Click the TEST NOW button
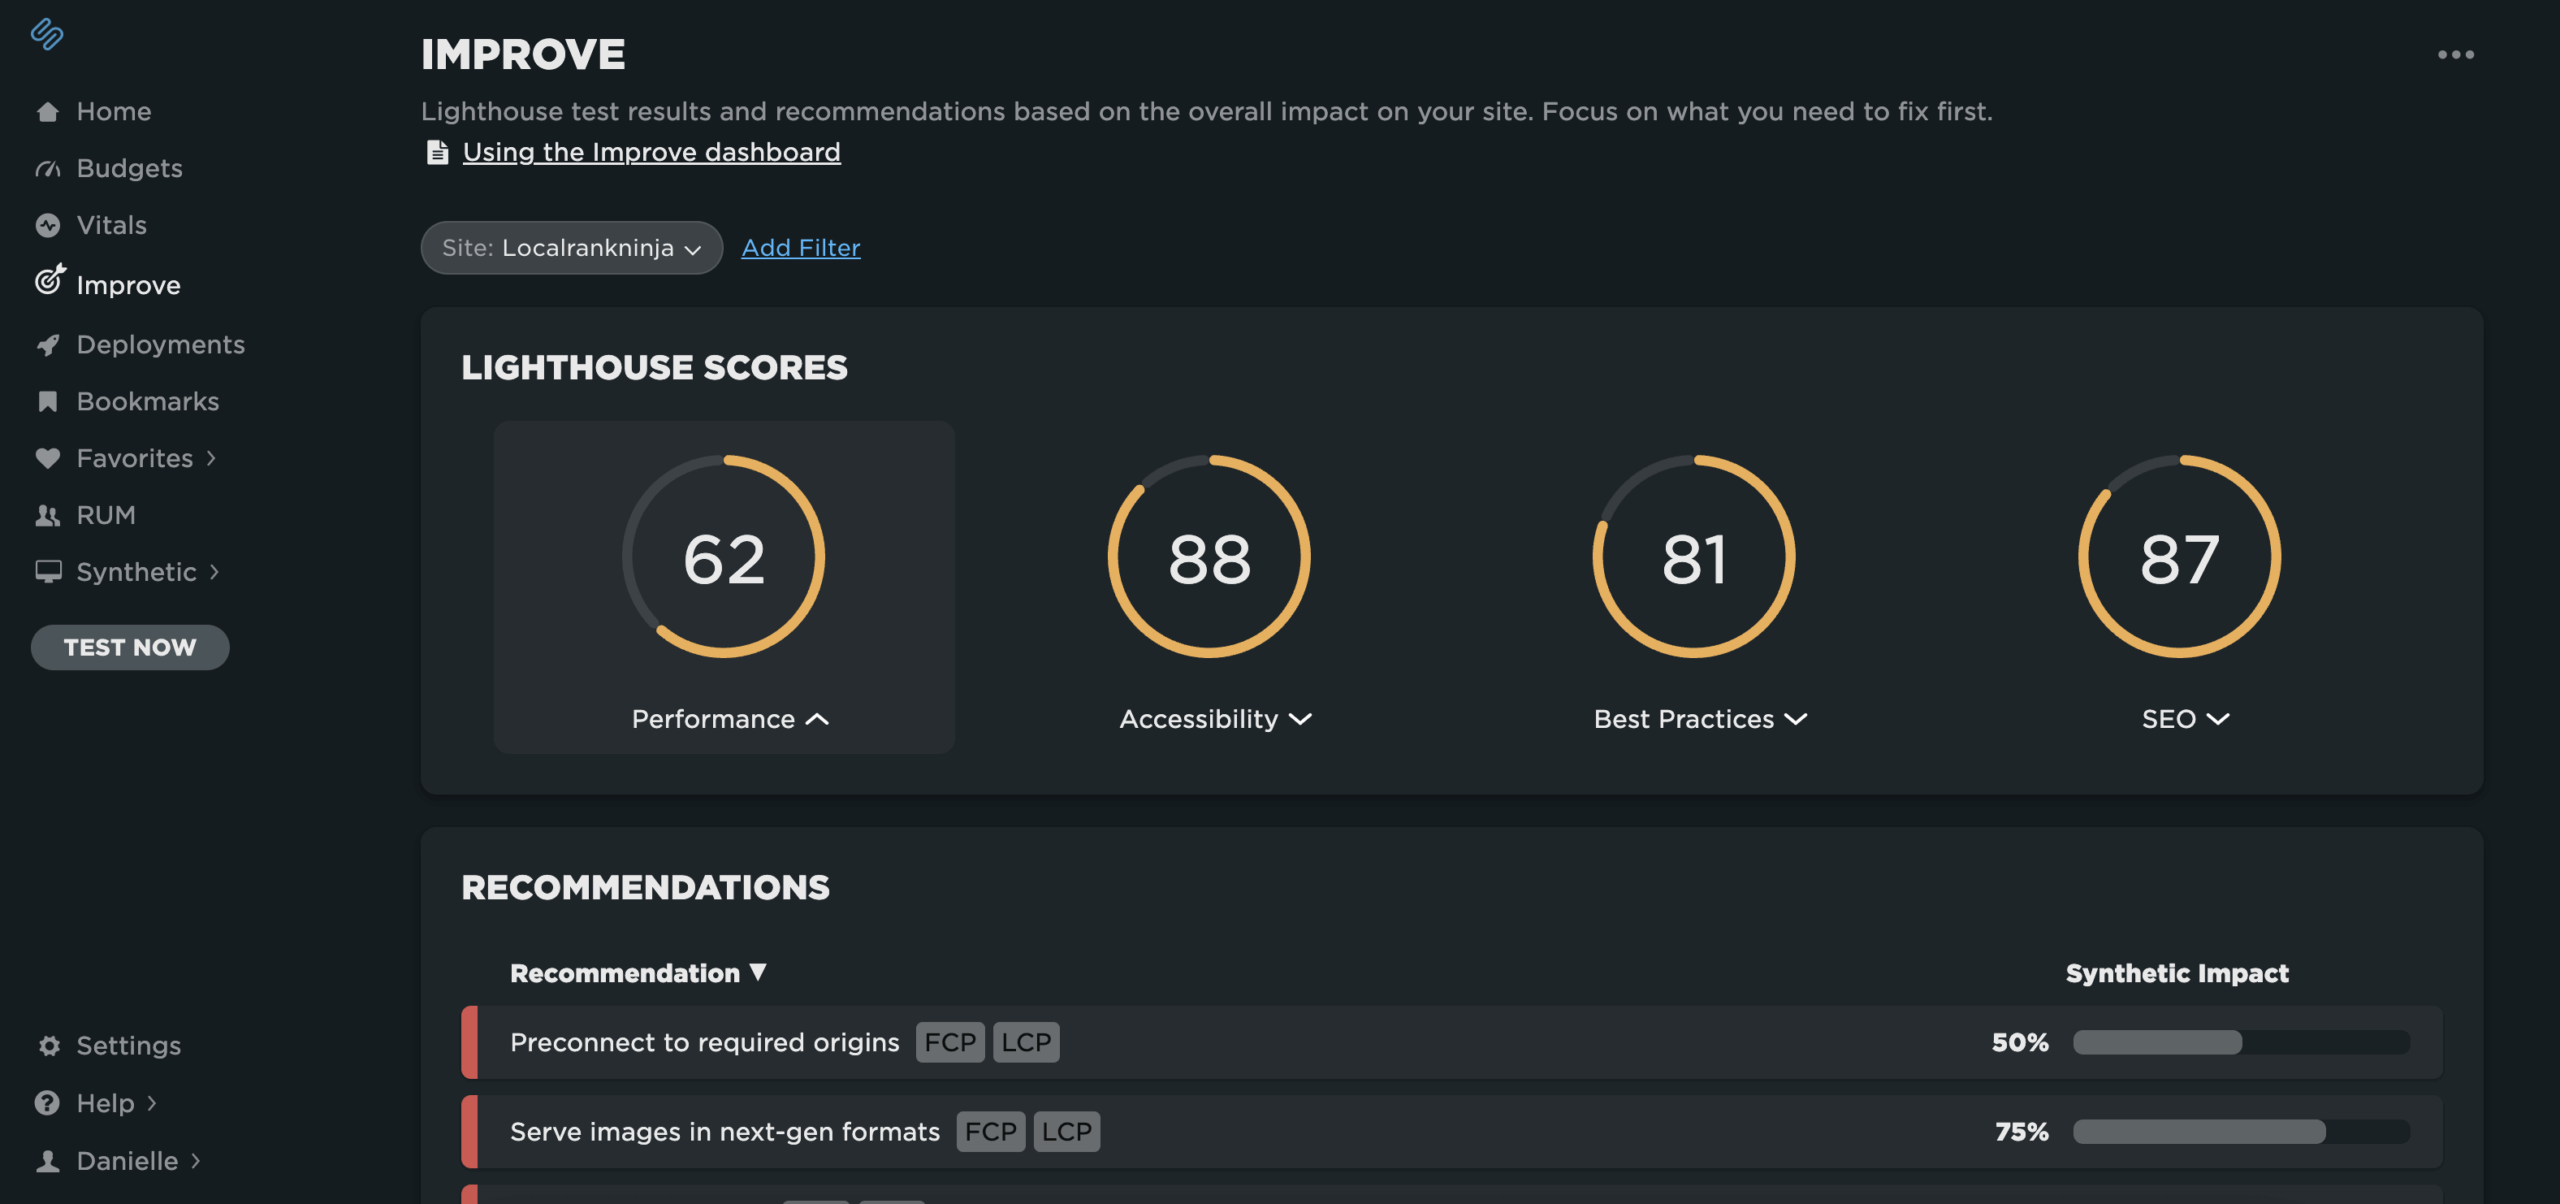 click(129, 646)
